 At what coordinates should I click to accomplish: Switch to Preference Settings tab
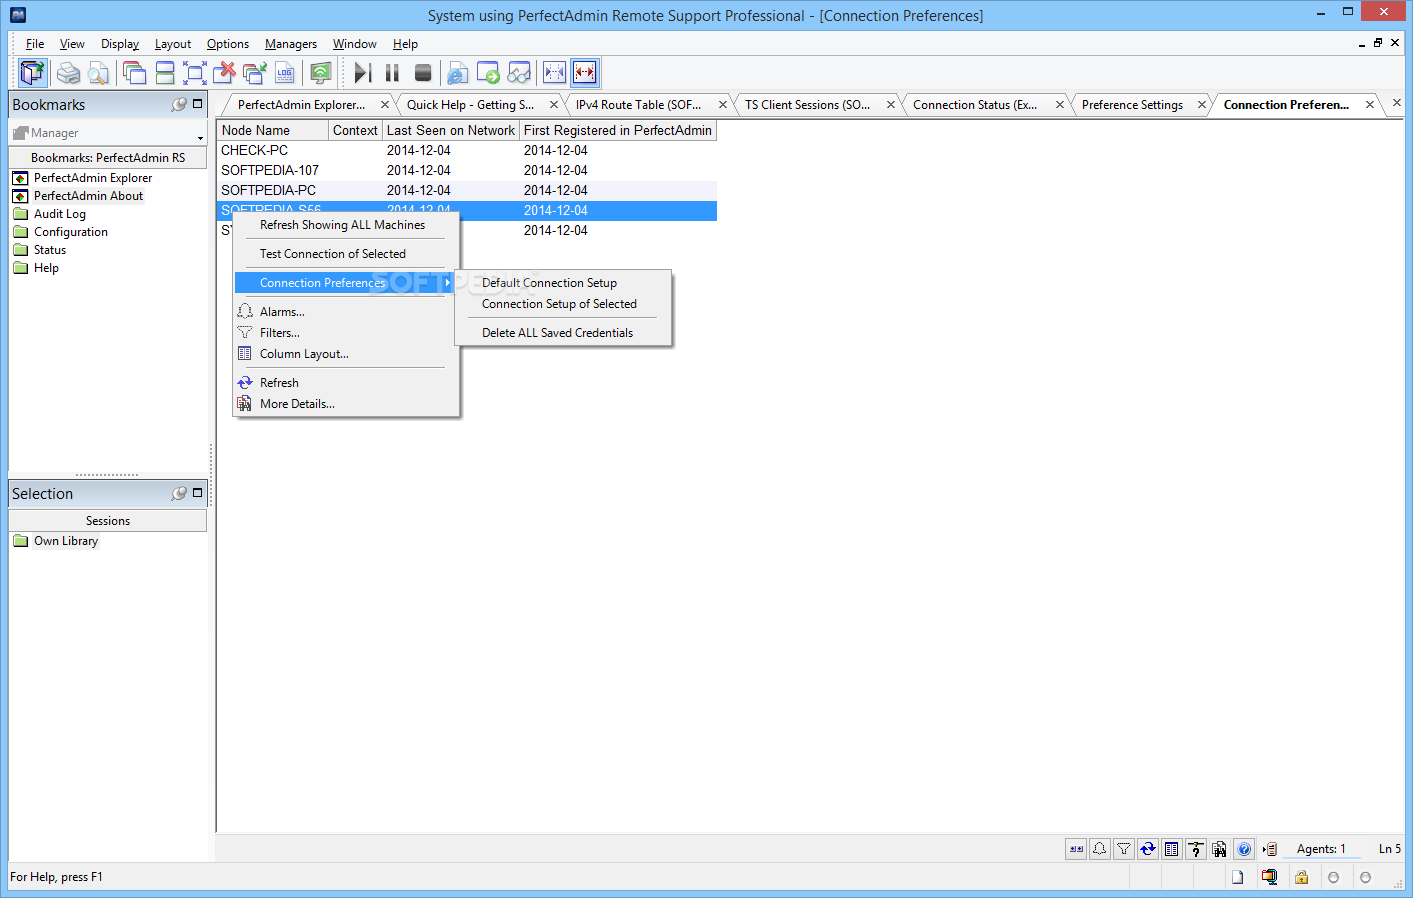pos(1132,105)
